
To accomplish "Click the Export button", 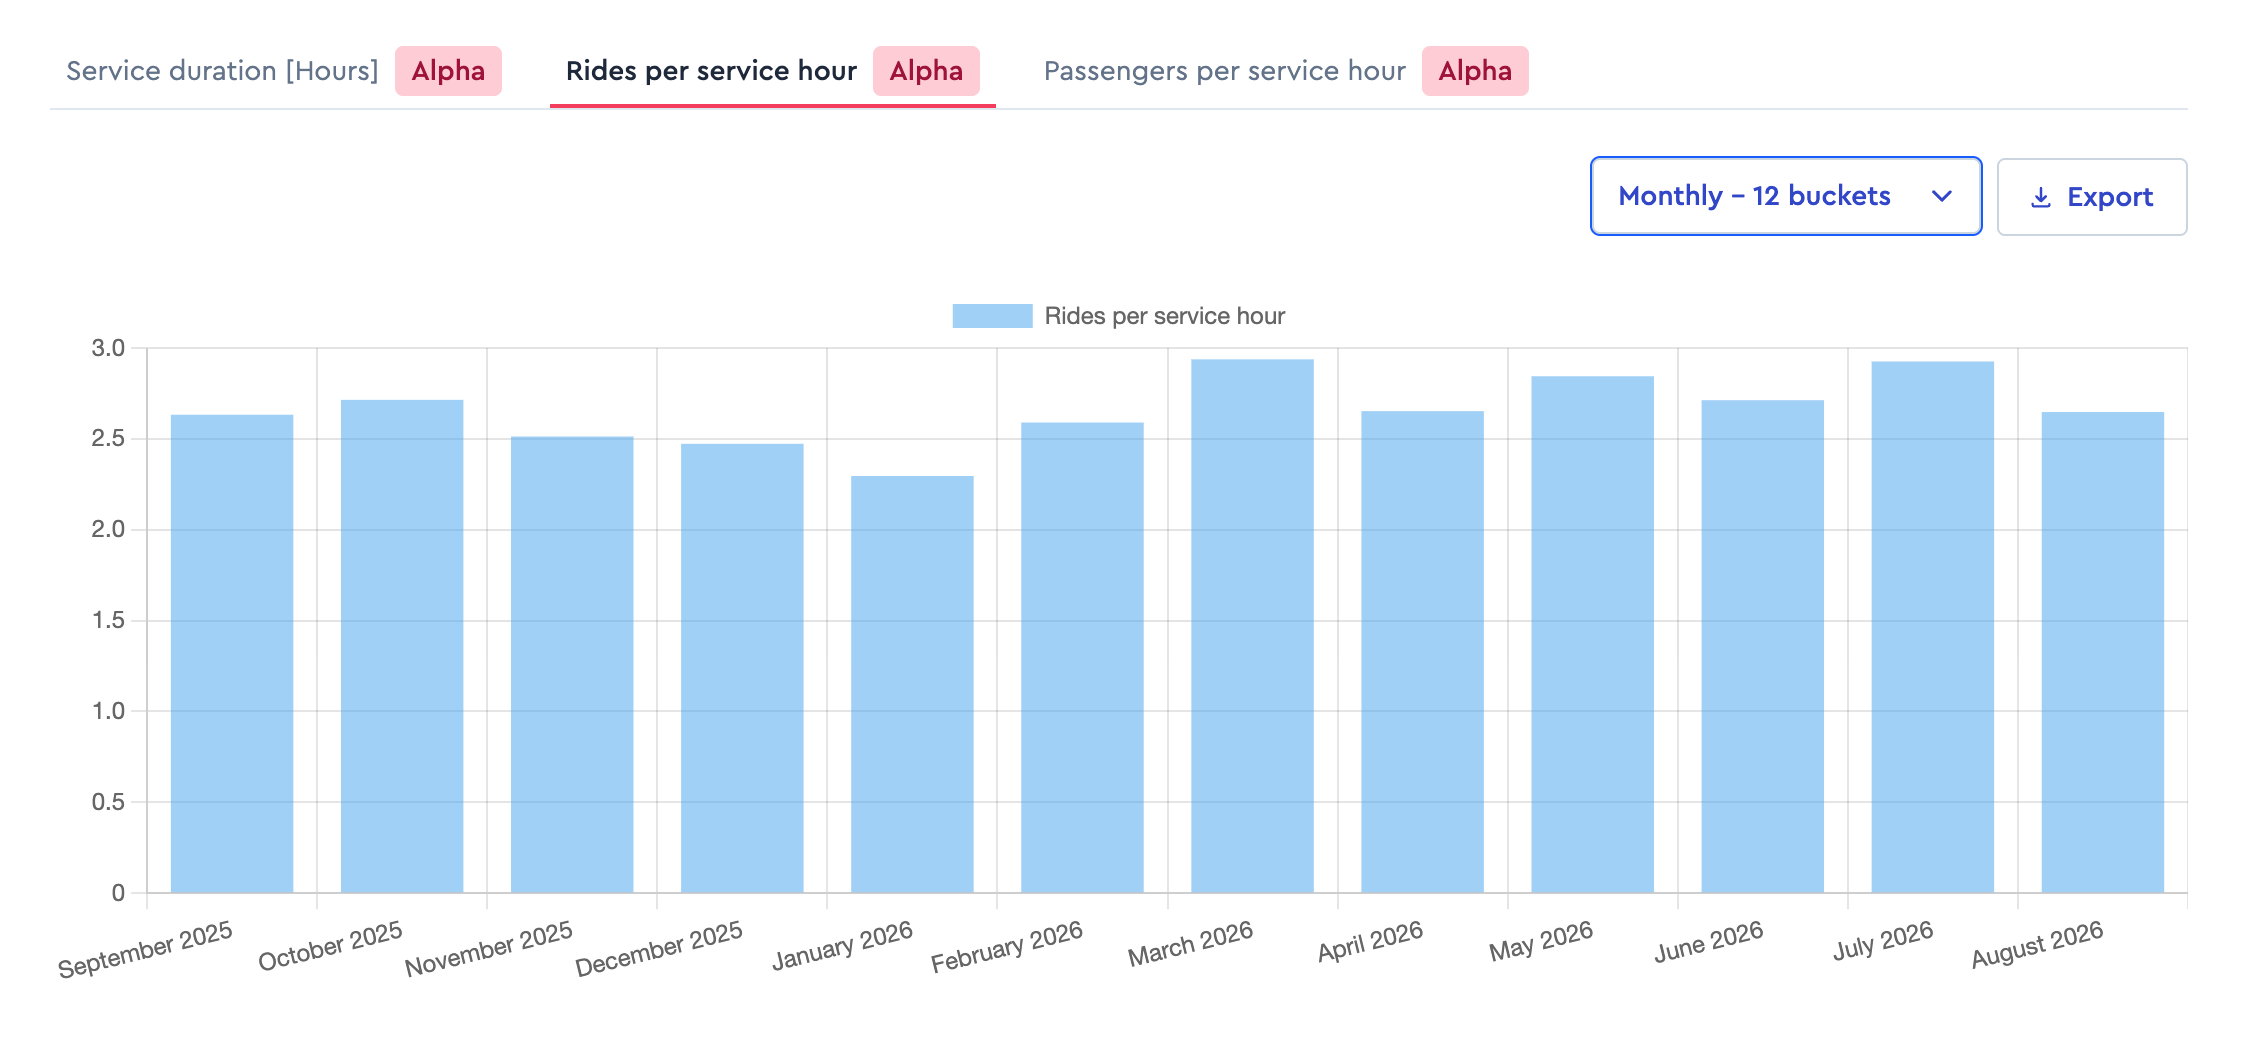I will (2092, 197).
